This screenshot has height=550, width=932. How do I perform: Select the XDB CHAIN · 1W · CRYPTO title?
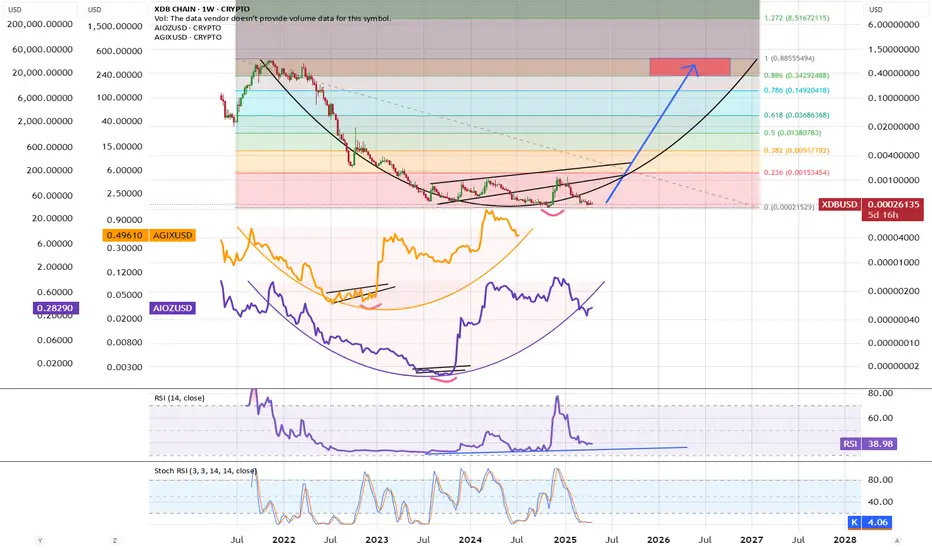tap(202, 9)
